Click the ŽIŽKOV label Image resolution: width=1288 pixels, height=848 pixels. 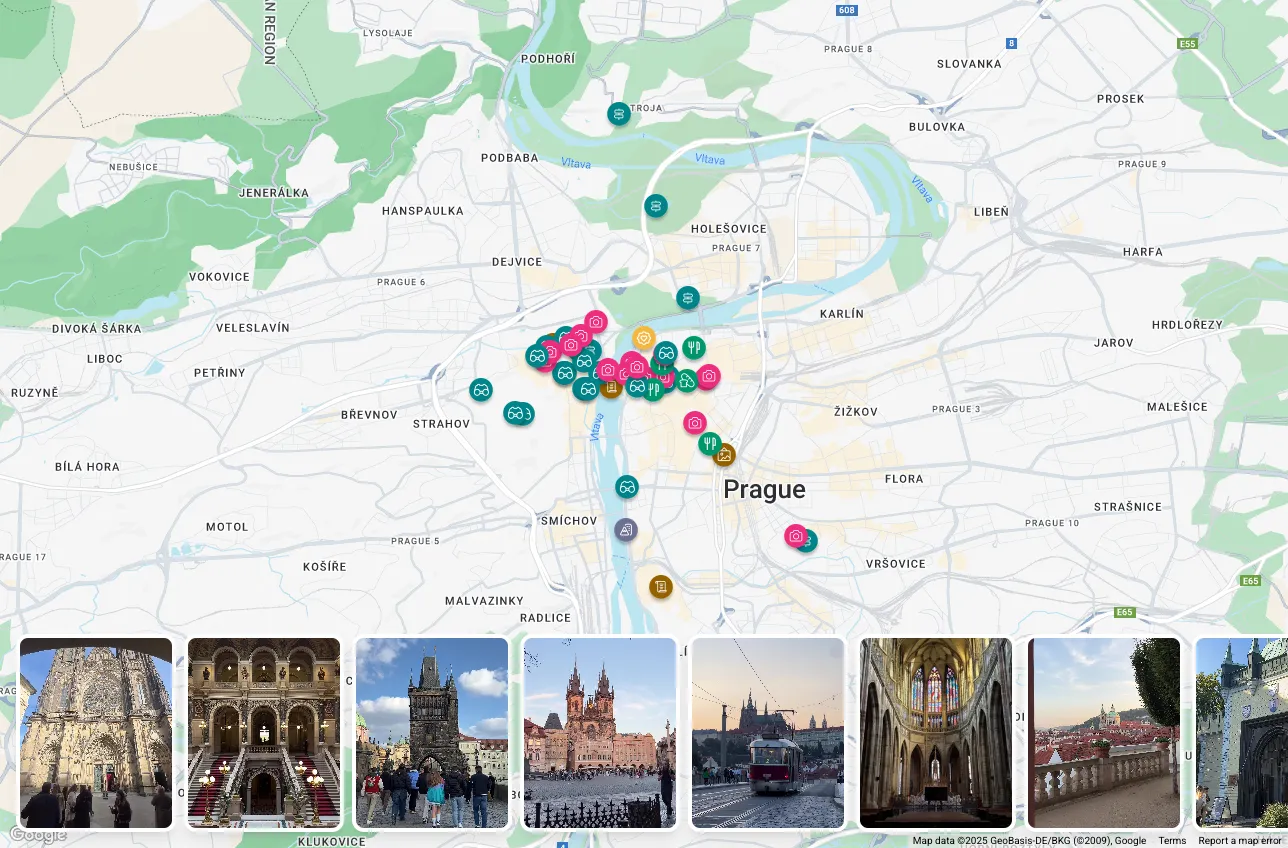856,412
